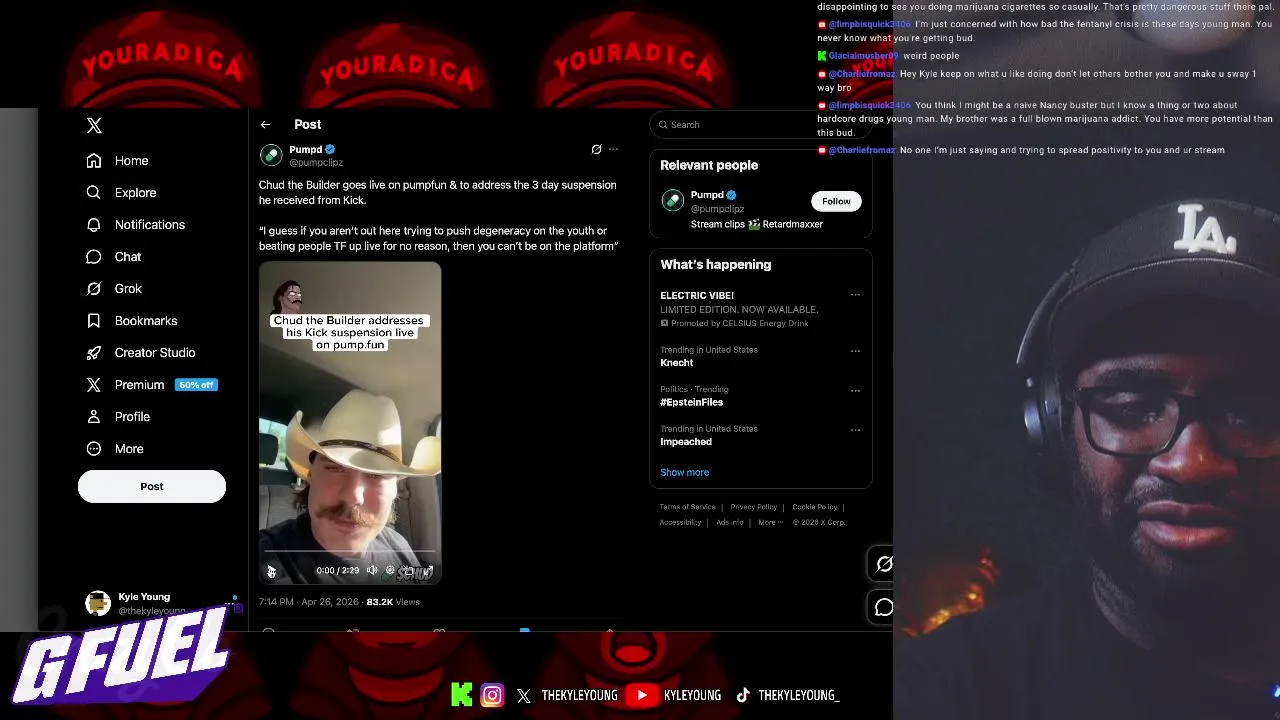This screenshot has width=1280, height=720.
Task: Open the Terms of Service link
Action: click(688, 507)
